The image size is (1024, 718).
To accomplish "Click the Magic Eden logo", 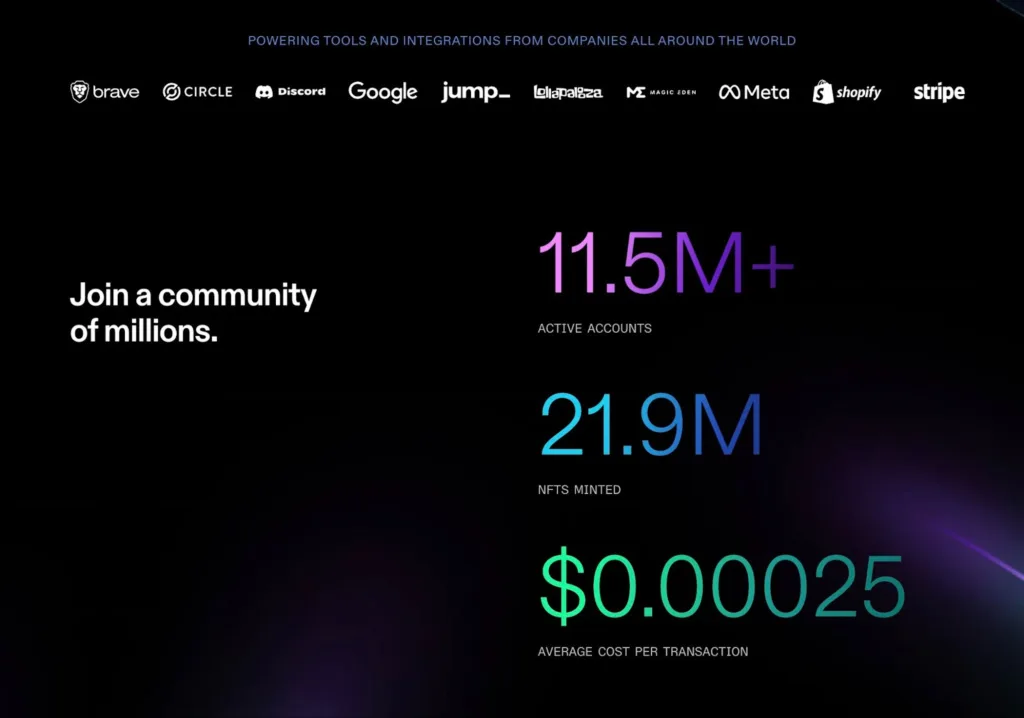I will (x=661, y=92).
